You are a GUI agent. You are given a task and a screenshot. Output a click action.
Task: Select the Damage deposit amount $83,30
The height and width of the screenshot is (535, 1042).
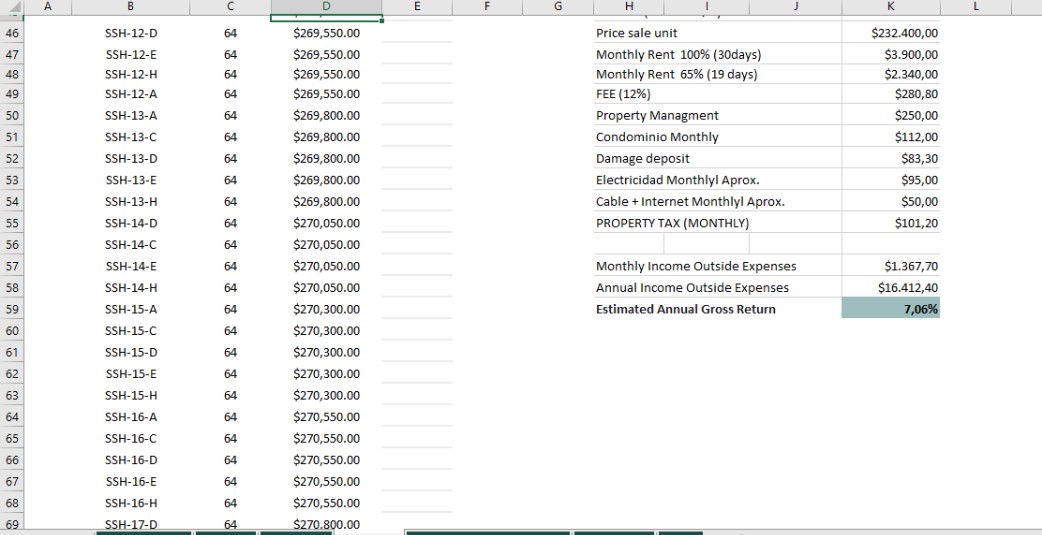[890, 159]
